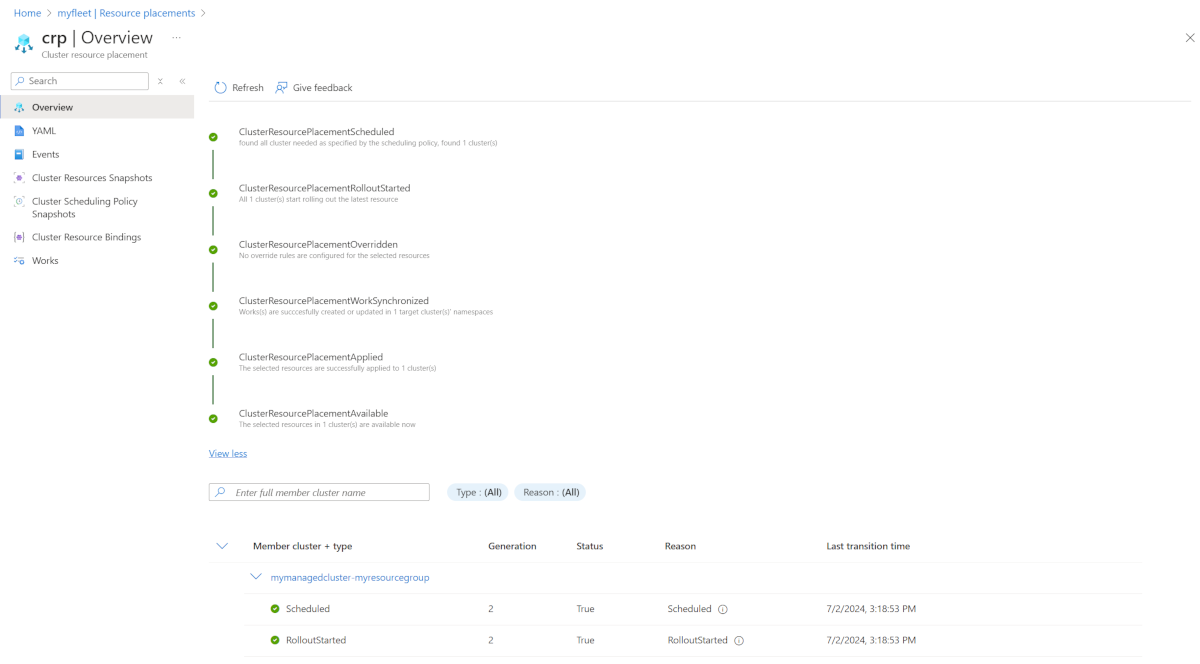Viewport: 1200px width, 664px height.
Task: Open Cluster Scheduling Policy Snapshots
Action: click(x=87, y=207)
